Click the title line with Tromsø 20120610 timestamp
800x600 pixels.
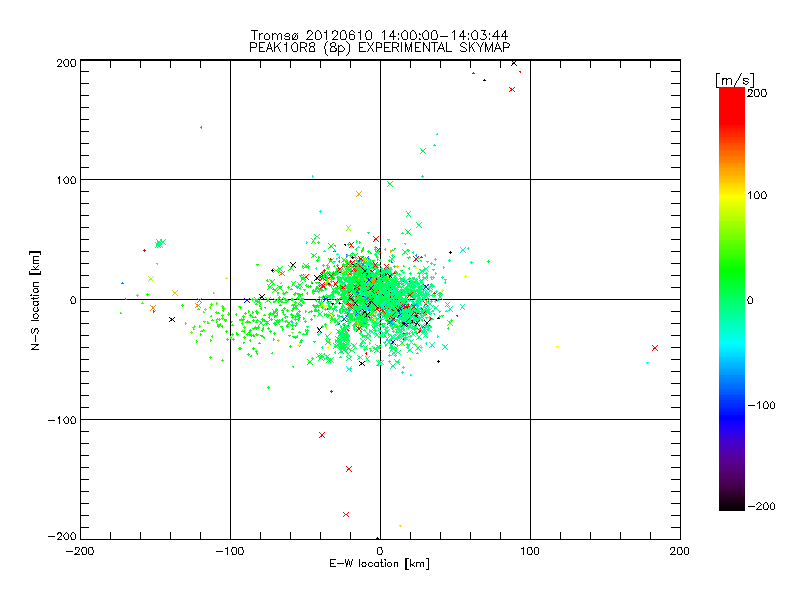point(379,35)
